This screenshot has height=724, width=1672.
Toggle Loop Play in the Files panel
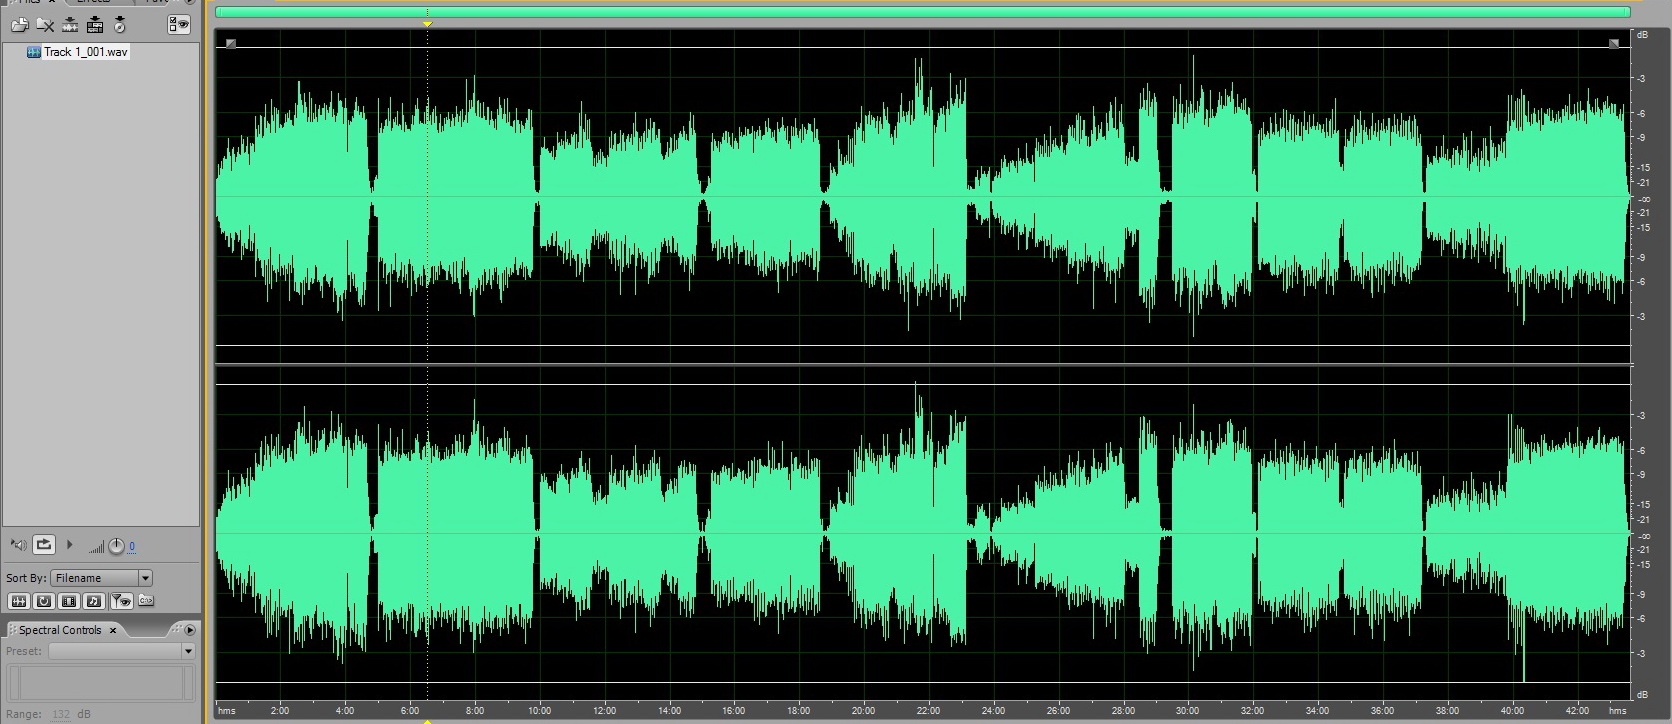[x=44, y=545]
